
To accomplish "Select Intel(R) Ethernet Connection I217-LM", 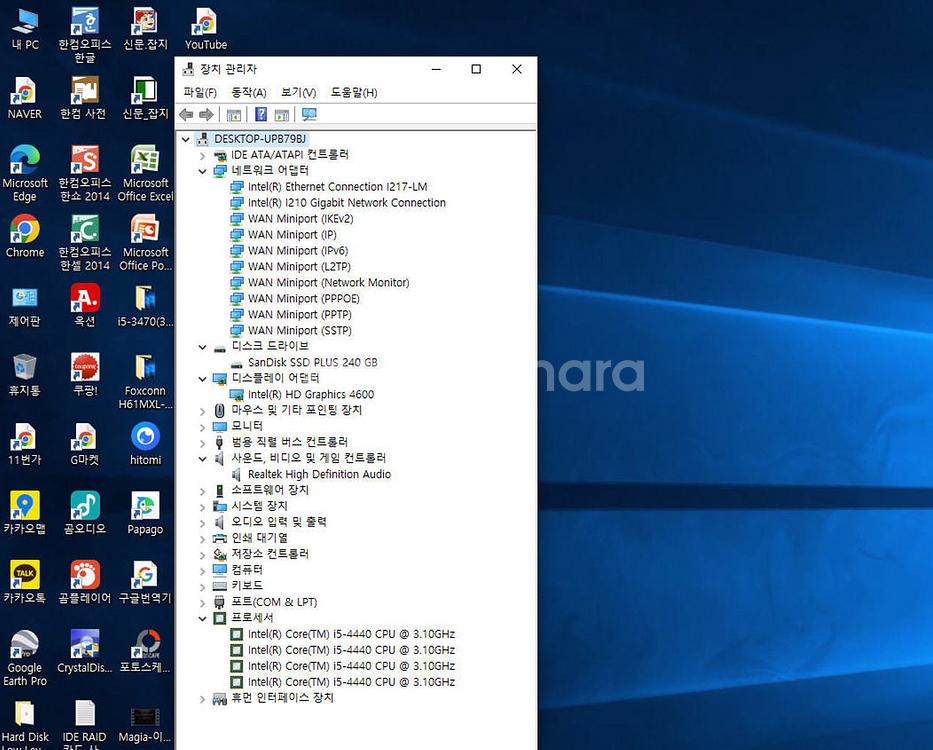I will click(x=337, y=187).
